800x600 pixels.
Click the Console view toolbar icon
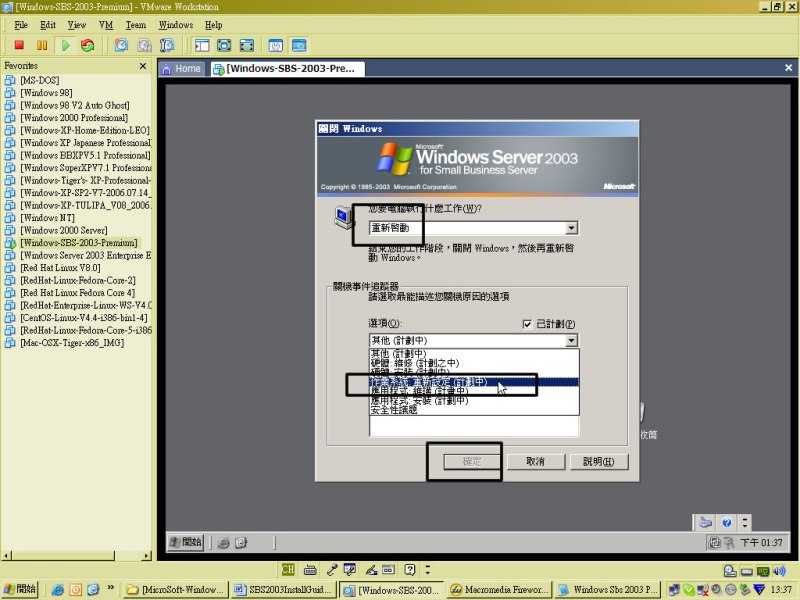299,45
